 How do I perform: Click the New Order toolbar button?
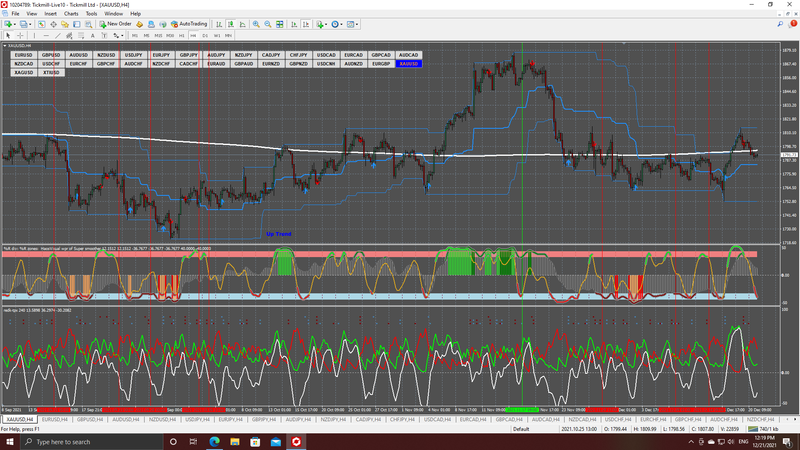pyautogui.click(x=115, y=23)
